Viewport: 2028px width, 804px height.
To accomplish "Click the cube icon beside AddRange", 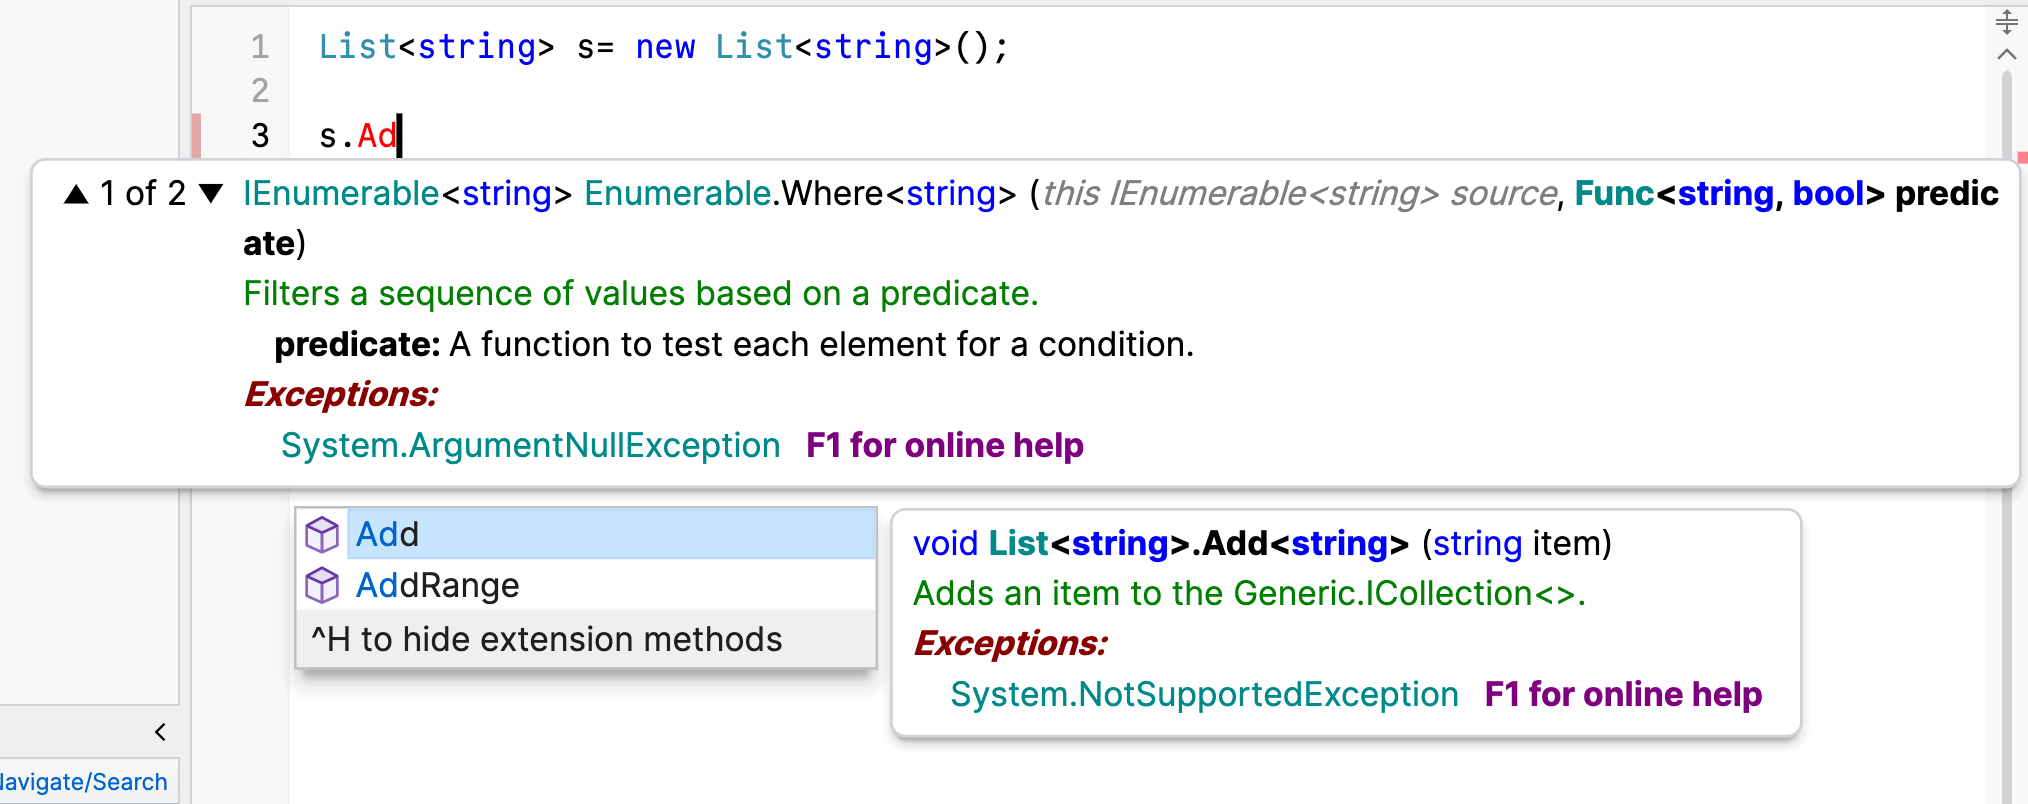I will click(322, 585).
